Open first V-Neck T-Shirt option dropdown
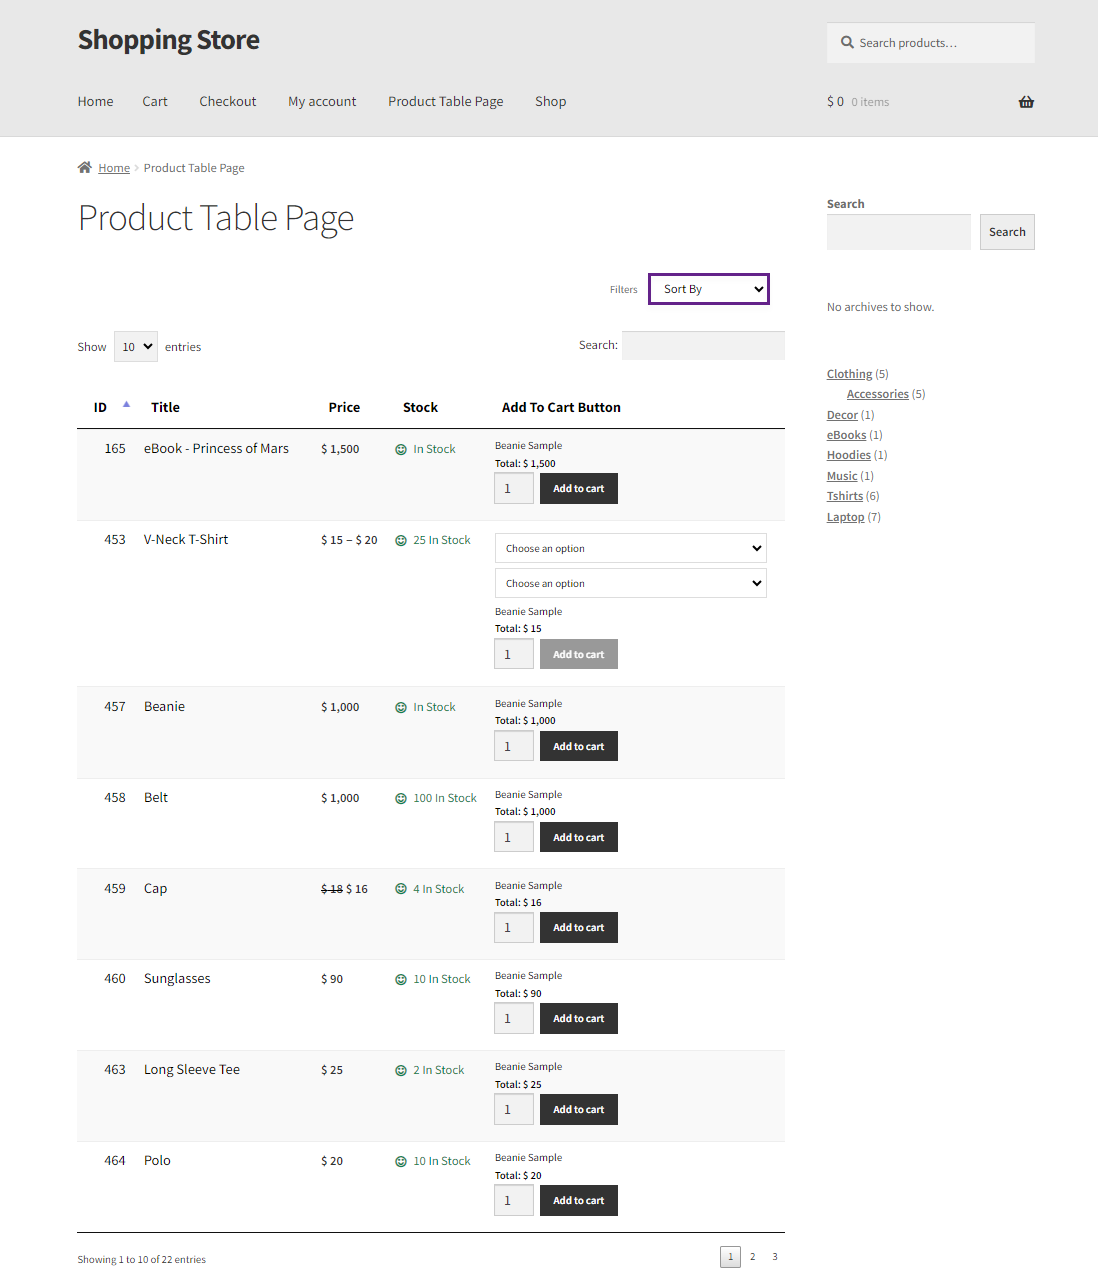Viewport: 1098px width, 1283px height. pos(631,548)
